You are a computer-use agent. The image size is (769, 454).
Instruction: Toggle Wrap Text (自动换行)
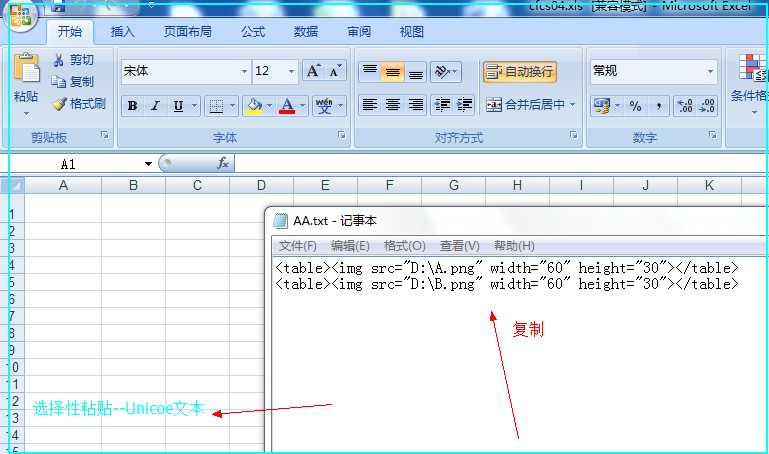[519, 72]
